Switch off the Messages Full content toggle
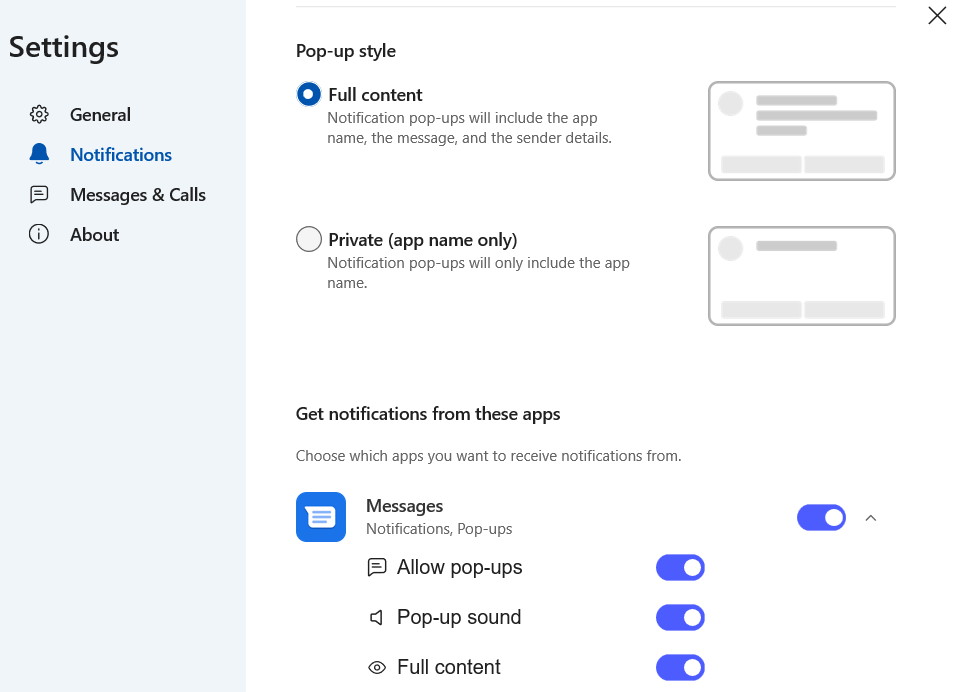 pyautogui.click(x=680, y=668)
